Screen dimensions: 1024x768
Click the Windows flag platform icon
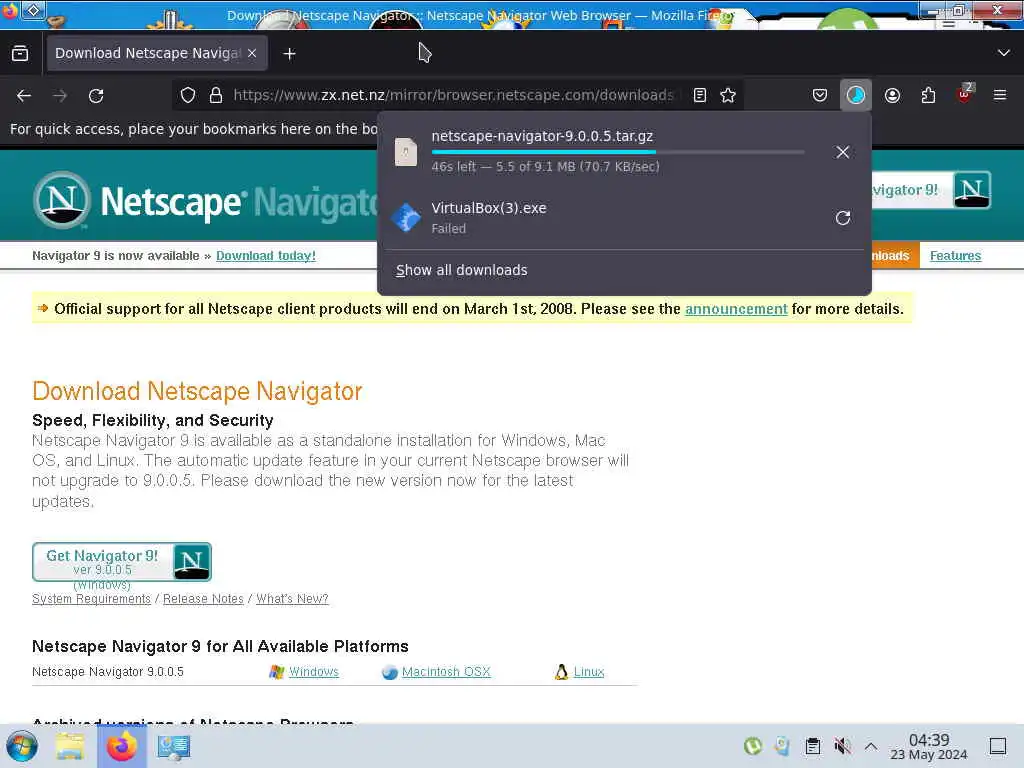277,672
